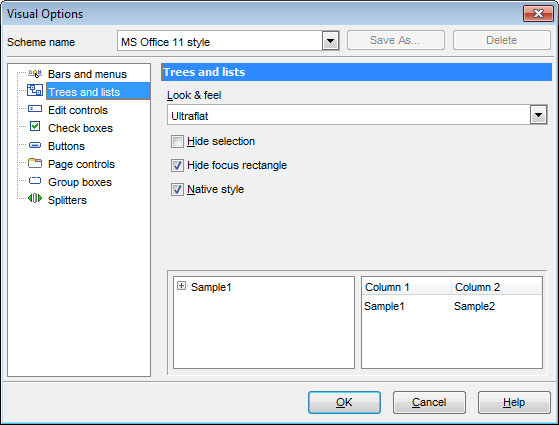Select Page controls in the tree
The image size is (559, 425).
[81, 164]
